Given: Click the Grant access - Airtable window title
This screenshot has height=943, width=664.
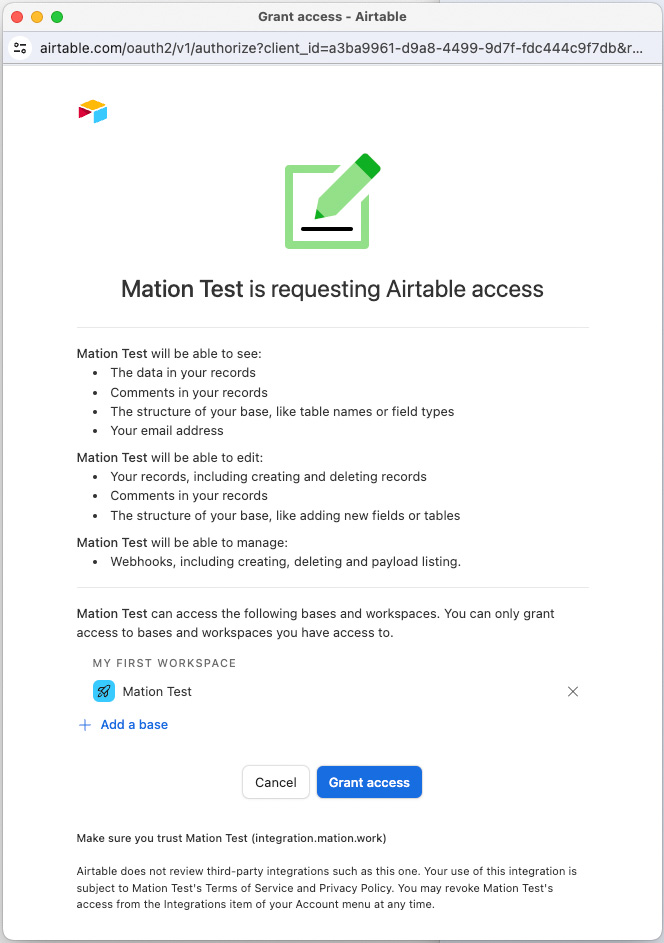Looking at the screenshot, I should coord(332,17).
